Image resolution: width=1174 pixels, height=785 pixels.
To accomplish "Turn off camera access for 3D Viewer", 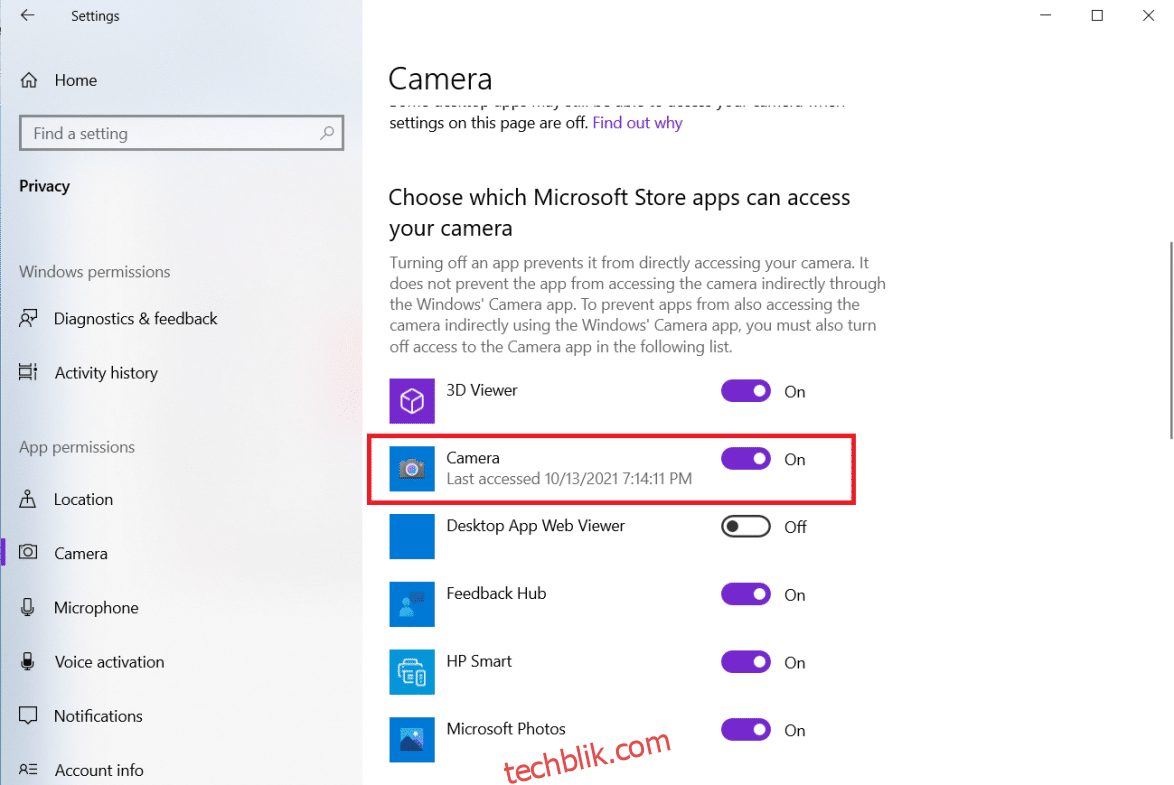I will tap(746, 391).
